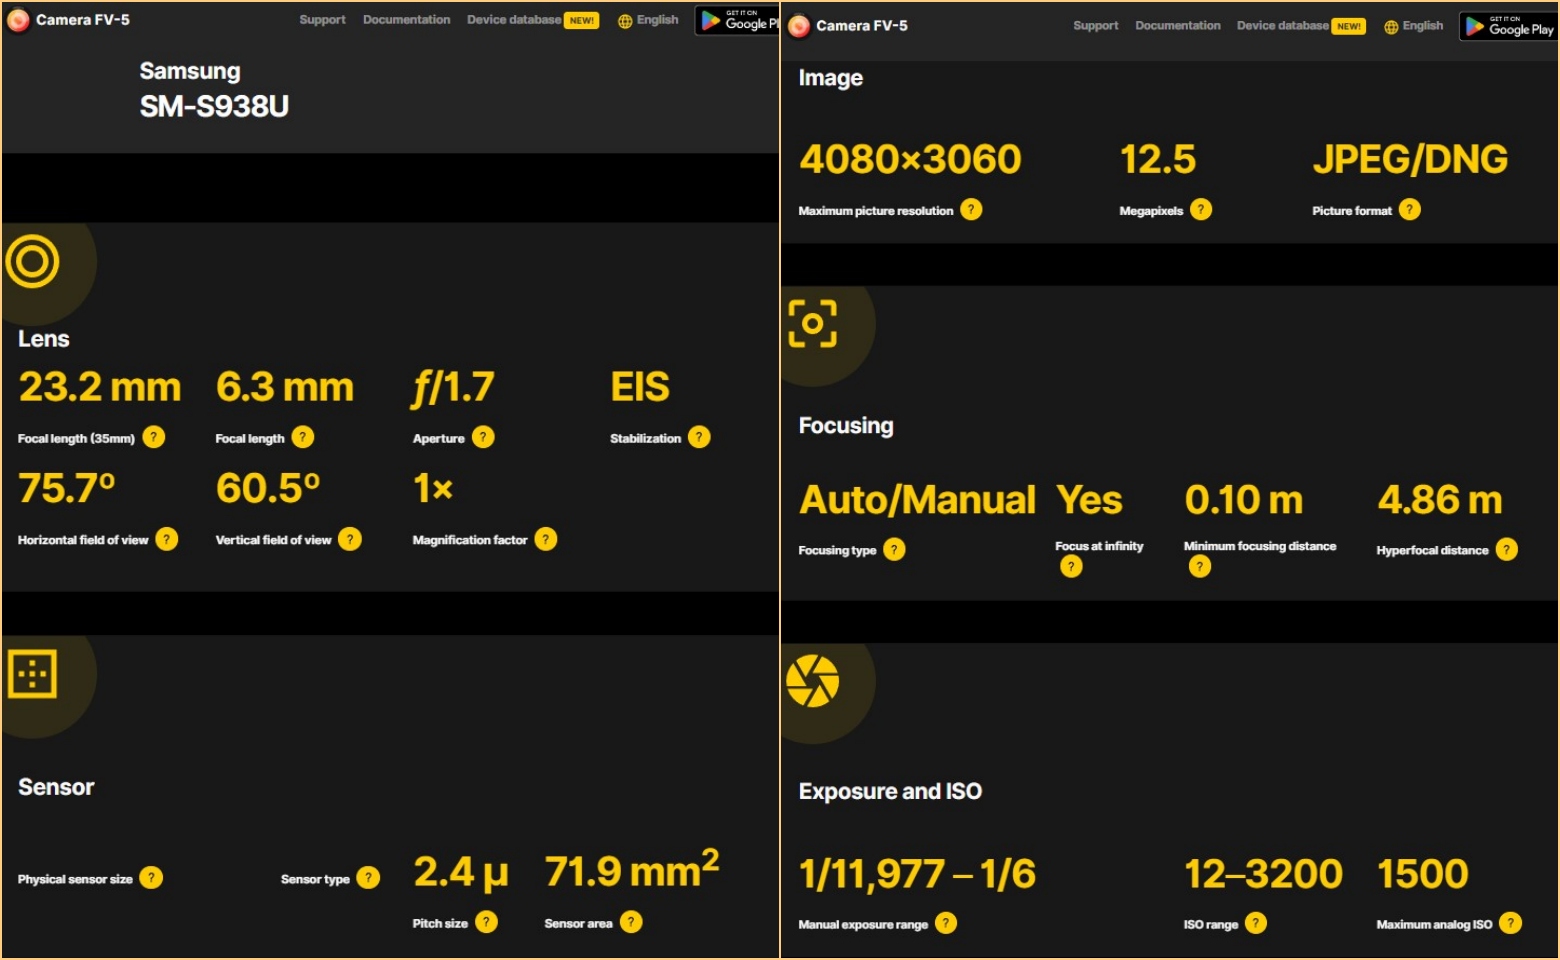
Task: Click the Lens section circle icon
Action: click(32, 261)
